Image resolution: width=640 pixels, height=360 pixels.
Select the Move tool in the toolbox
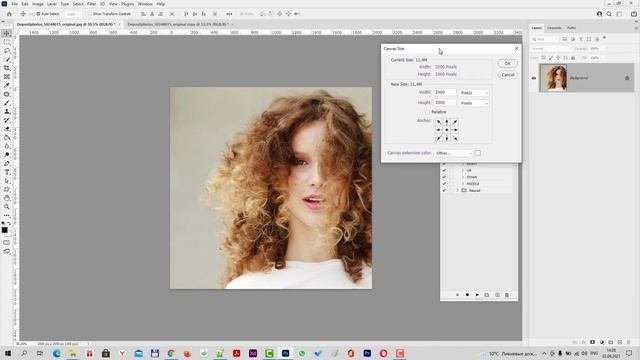(x=7, y=33)
